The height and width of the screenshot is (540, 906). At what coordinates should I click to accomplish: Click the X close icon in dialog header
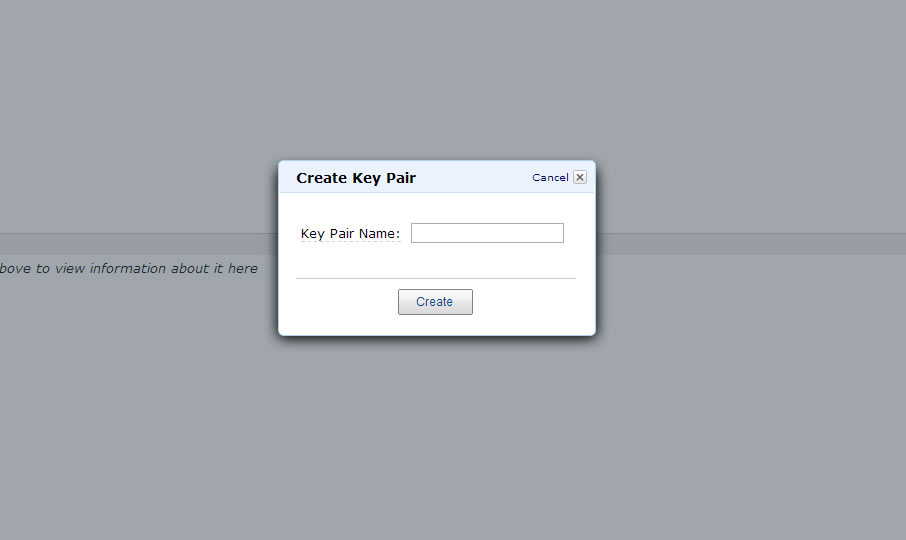[x=580, y=177]
